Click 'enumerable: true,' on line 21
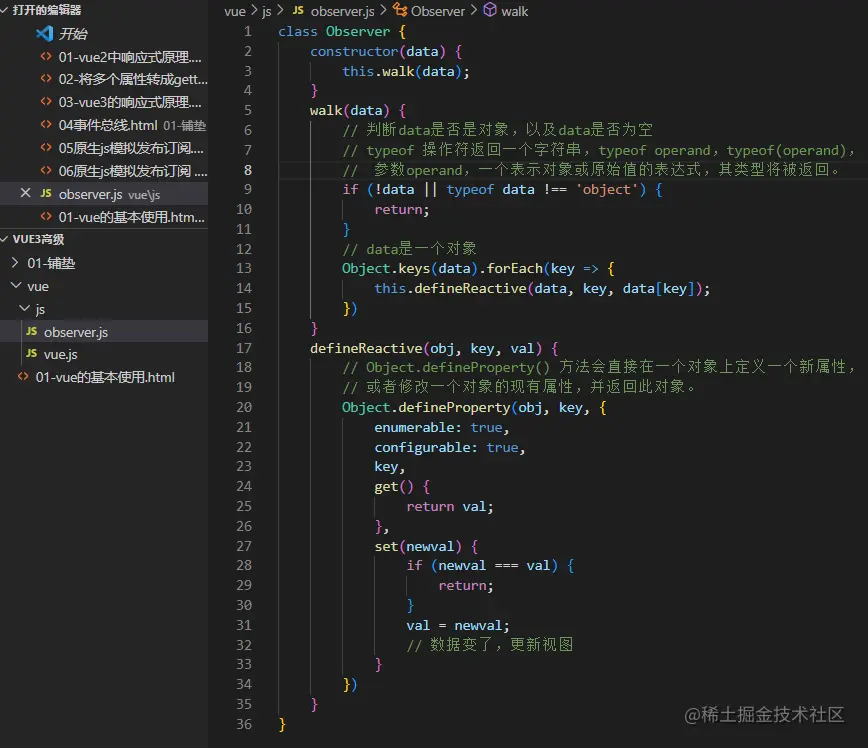 [442, 427]
